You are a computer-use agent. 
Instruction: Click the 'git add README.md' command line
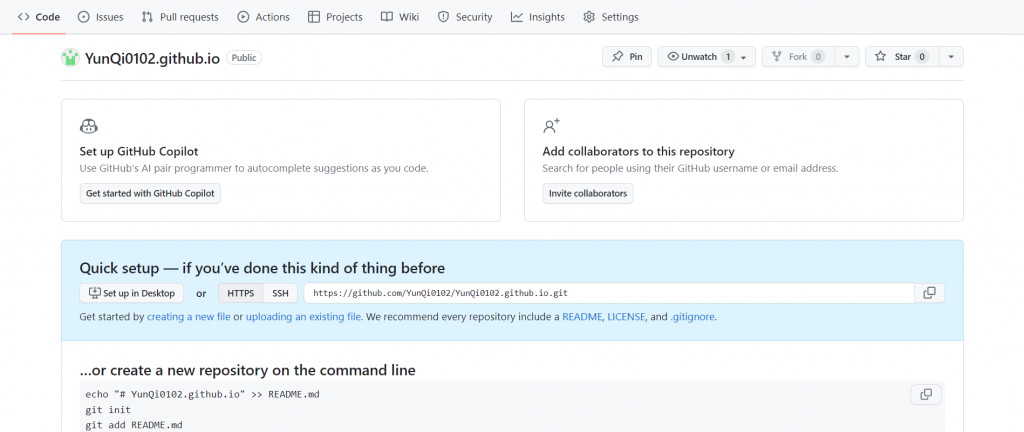[134, 425]
